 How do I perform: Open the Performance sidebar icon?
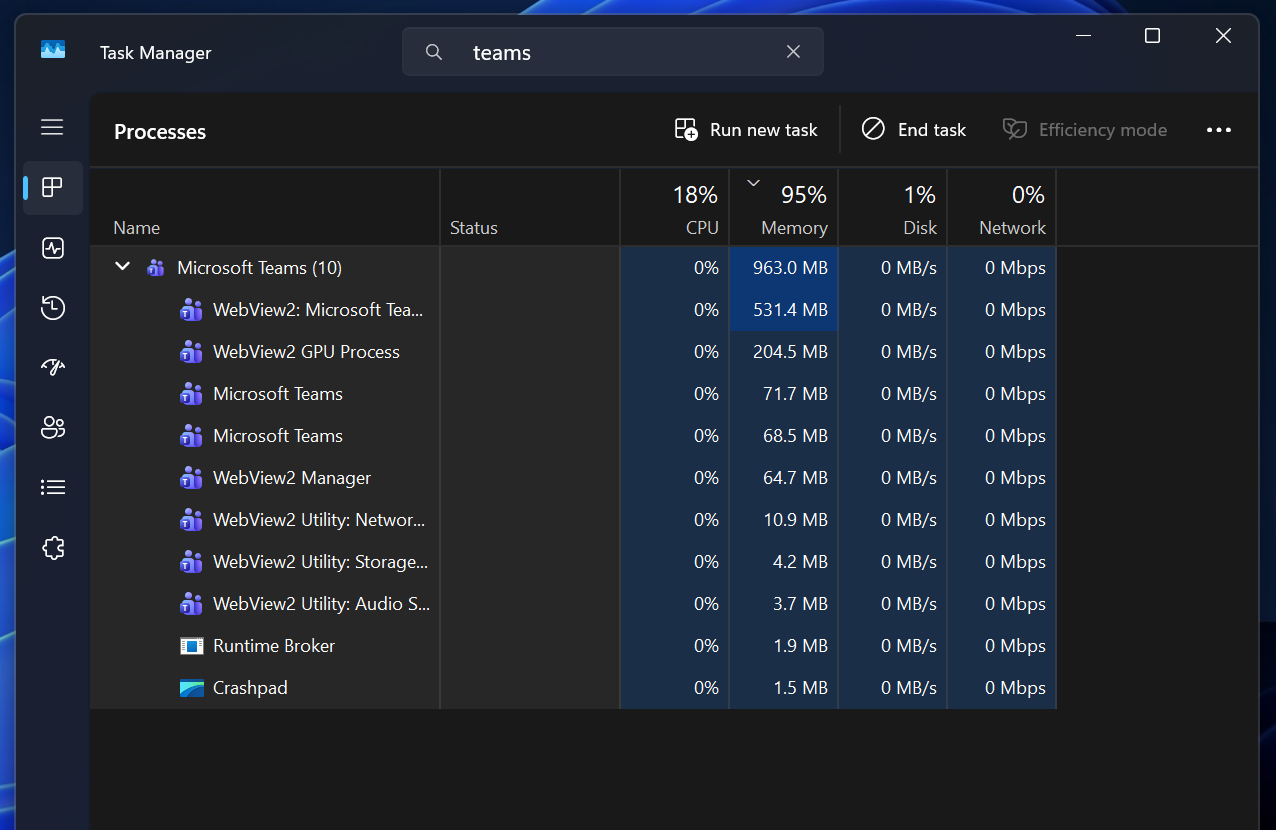click(53, 248)
